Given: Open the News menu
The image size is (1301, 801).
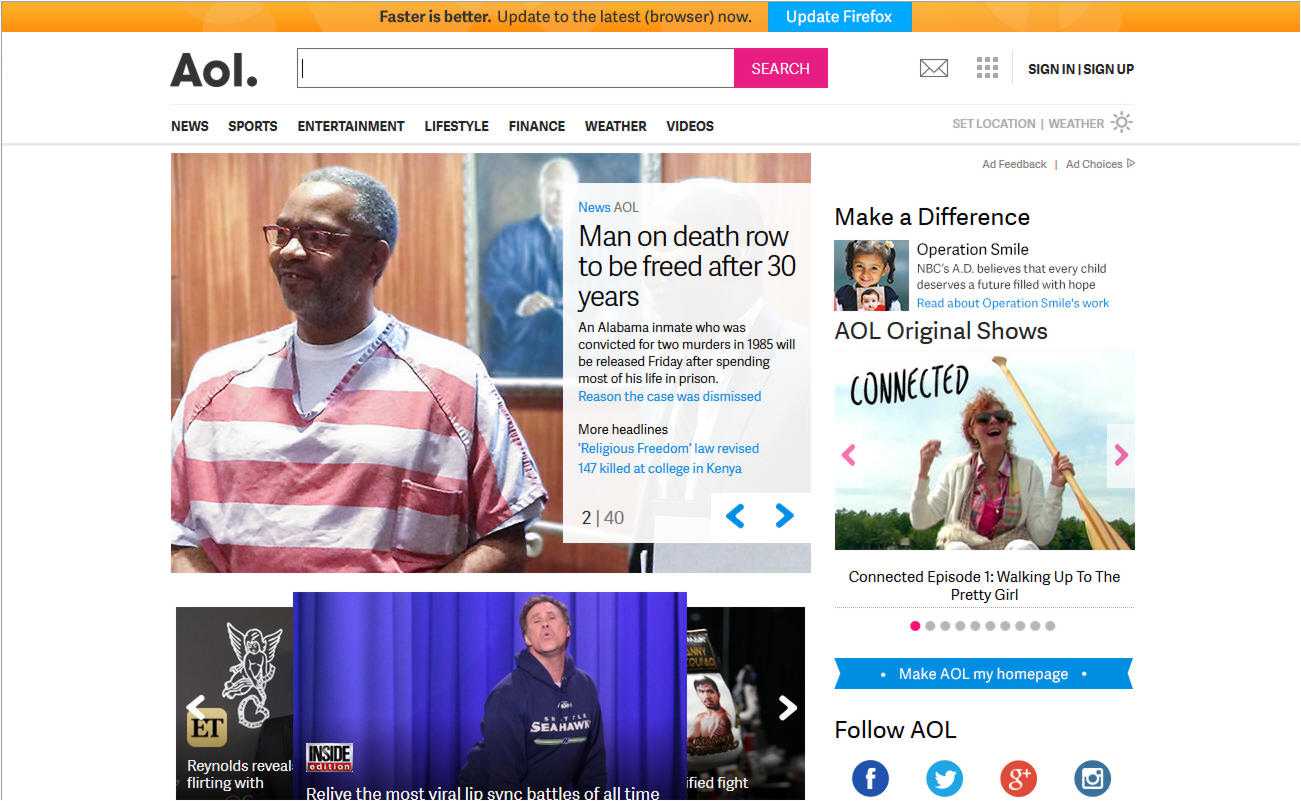Looking at the screenshot, I should [x=190, y=126].
